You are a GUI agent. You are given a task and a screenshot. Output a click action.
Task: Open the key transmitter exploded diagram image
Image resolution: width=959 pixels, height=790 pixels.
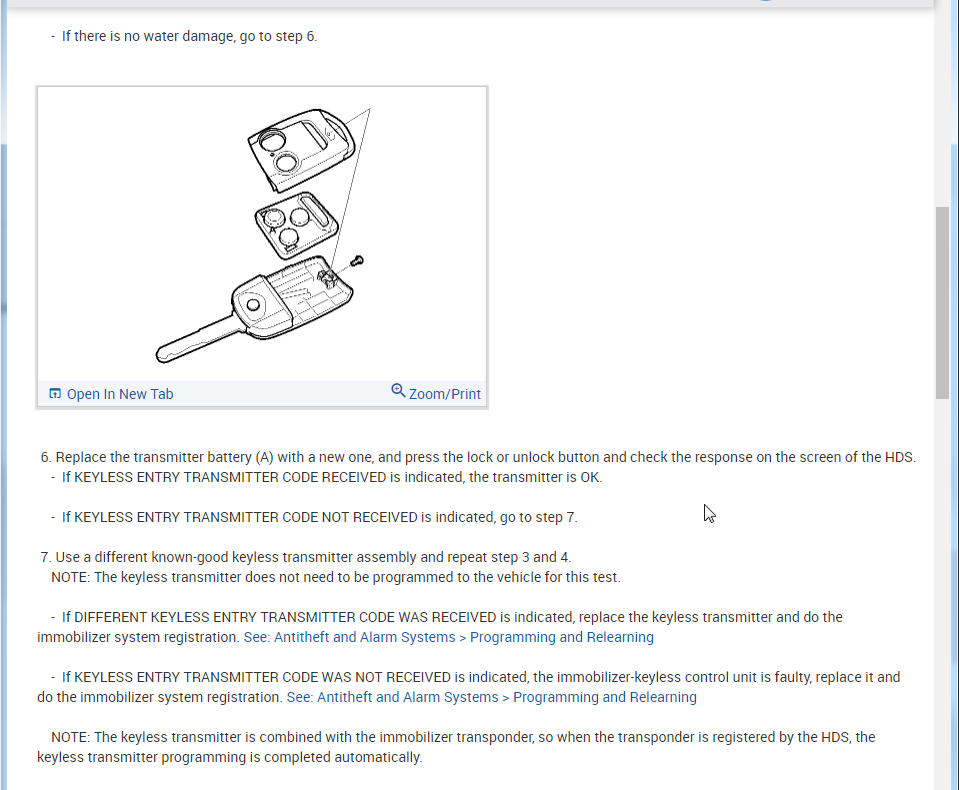tap(262, 235)
